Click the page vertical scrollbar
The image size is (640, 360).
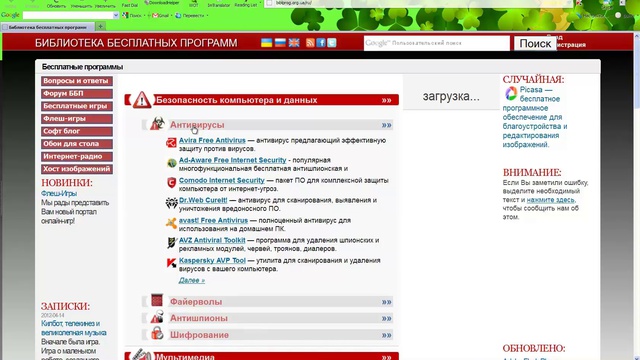(637, 196)
